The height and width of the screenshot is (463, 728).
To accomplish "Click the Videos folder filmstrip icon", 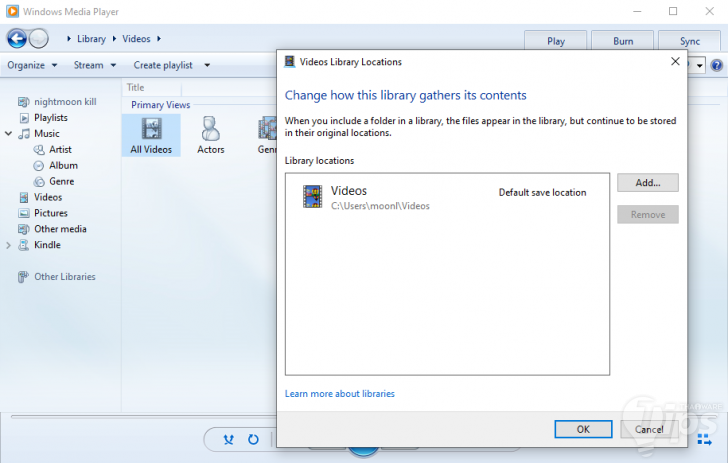I will pos(312,196).
